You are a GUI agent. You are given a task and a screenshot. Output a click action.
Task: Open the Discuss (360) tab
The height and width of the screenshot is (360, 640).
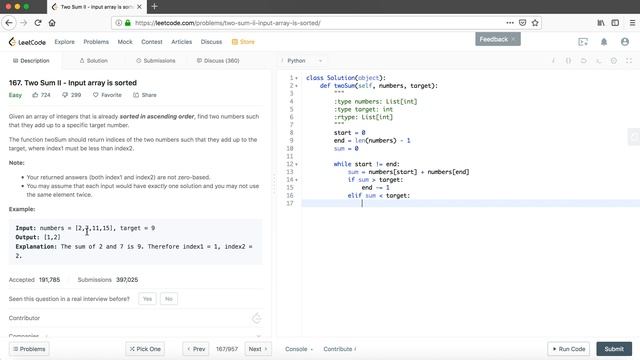point(218,60)
